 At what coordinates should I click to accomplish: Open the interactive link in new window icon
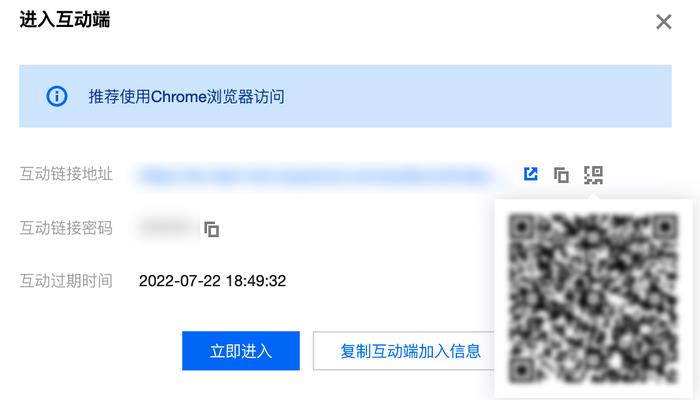tap(530, 174)
